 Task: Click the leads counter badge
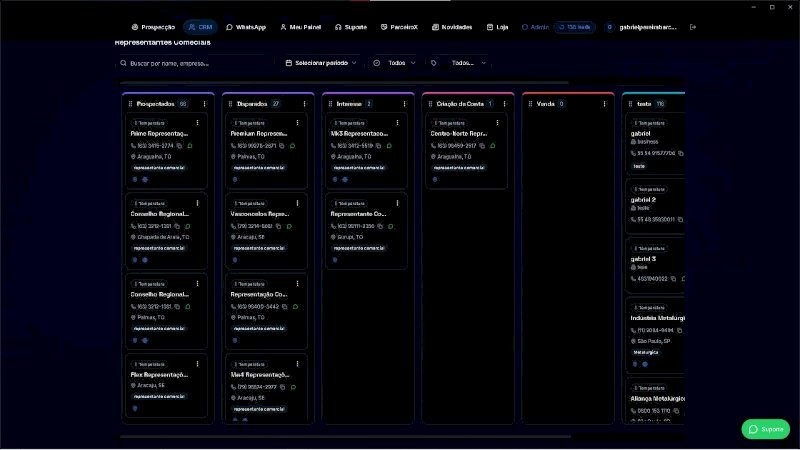[574, 27]
